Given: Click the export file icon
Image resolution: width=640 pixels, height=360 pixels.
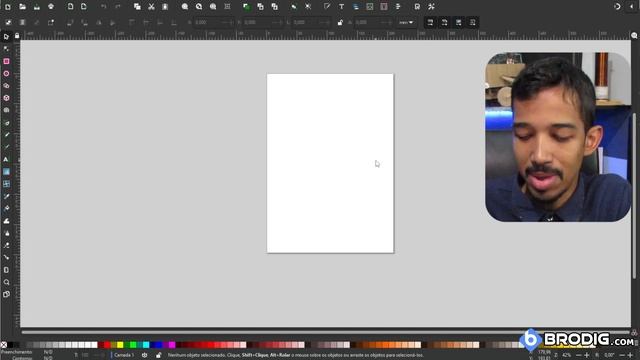Looking at the screenshot, I should (x=84, y=7).
